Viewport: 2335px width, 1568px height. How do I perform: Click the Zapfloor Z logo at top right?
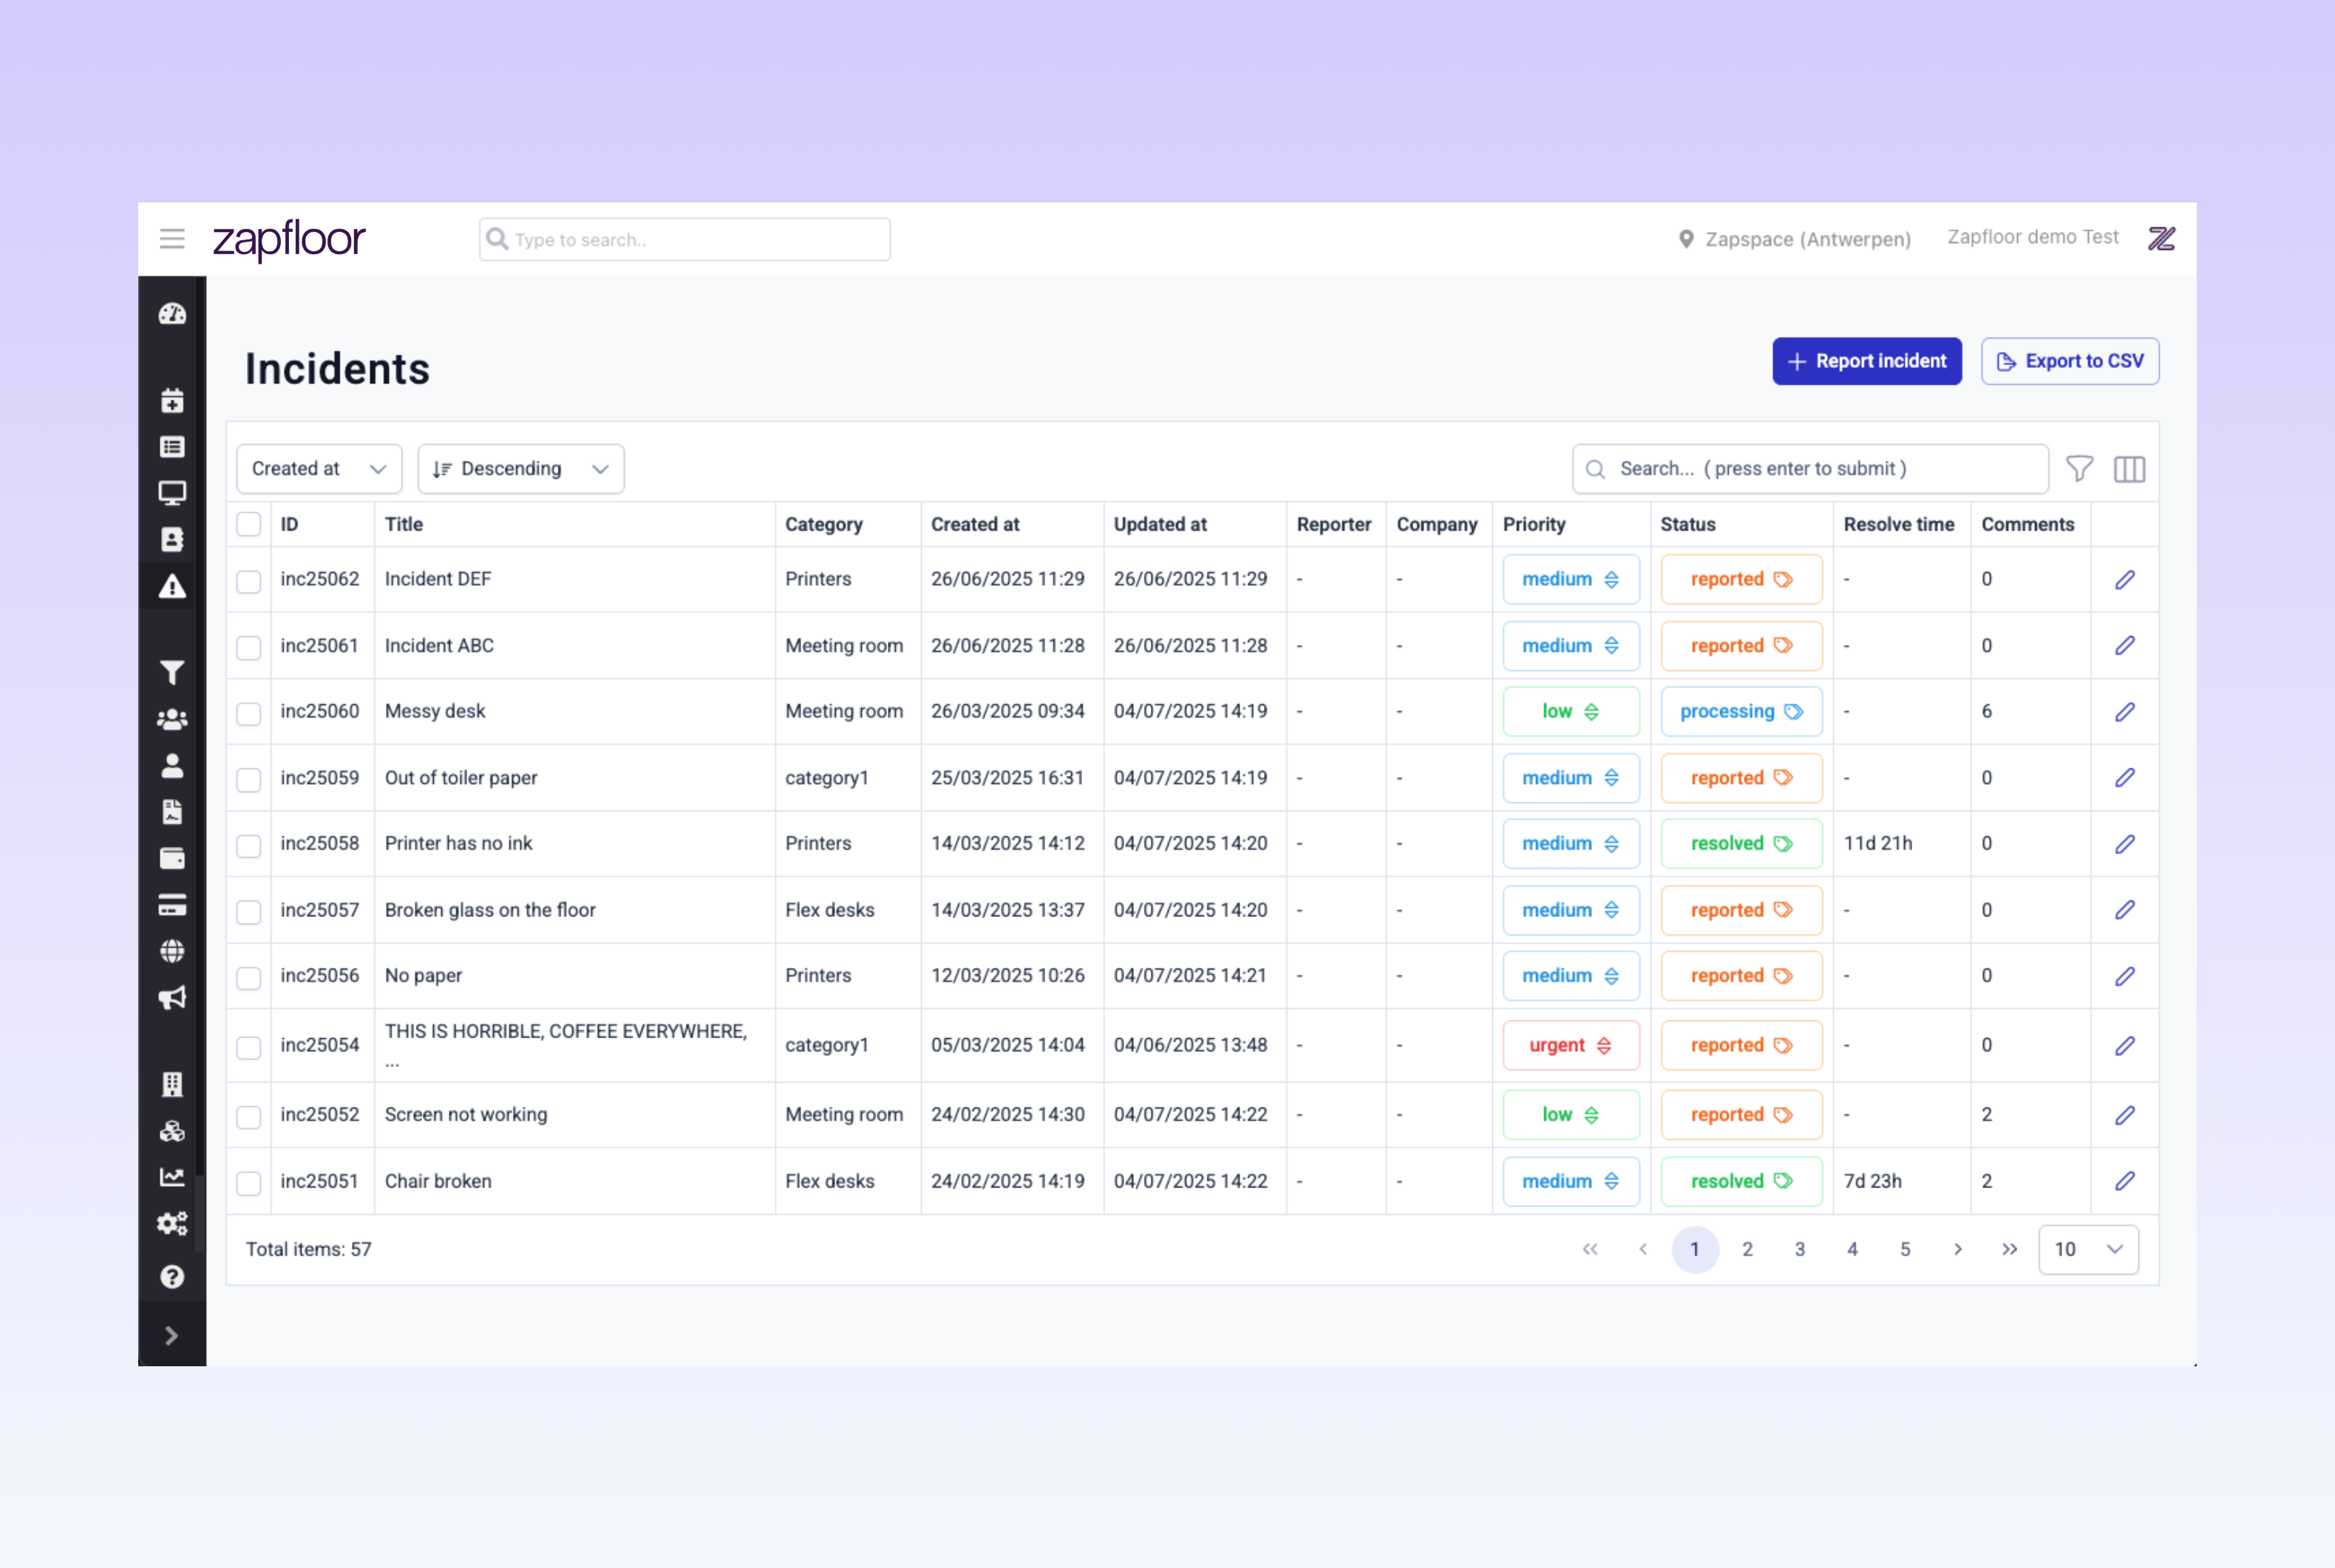[2161, 239]
